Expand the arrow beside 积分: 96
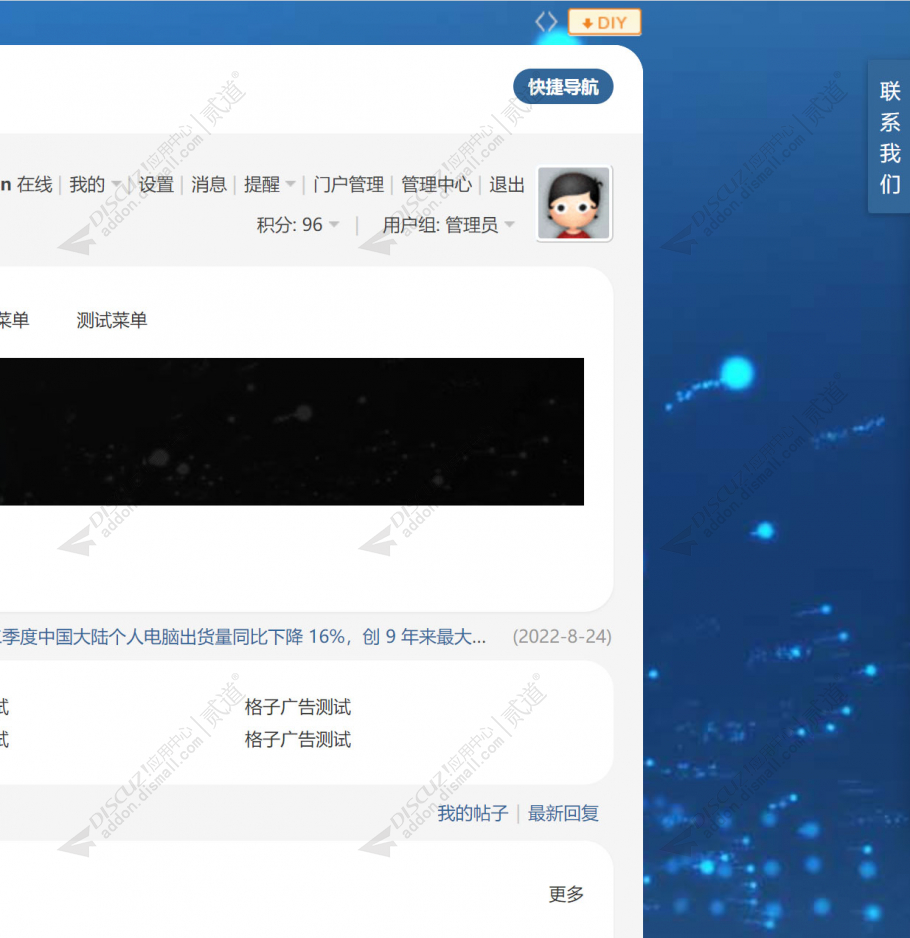 [334, 225]
